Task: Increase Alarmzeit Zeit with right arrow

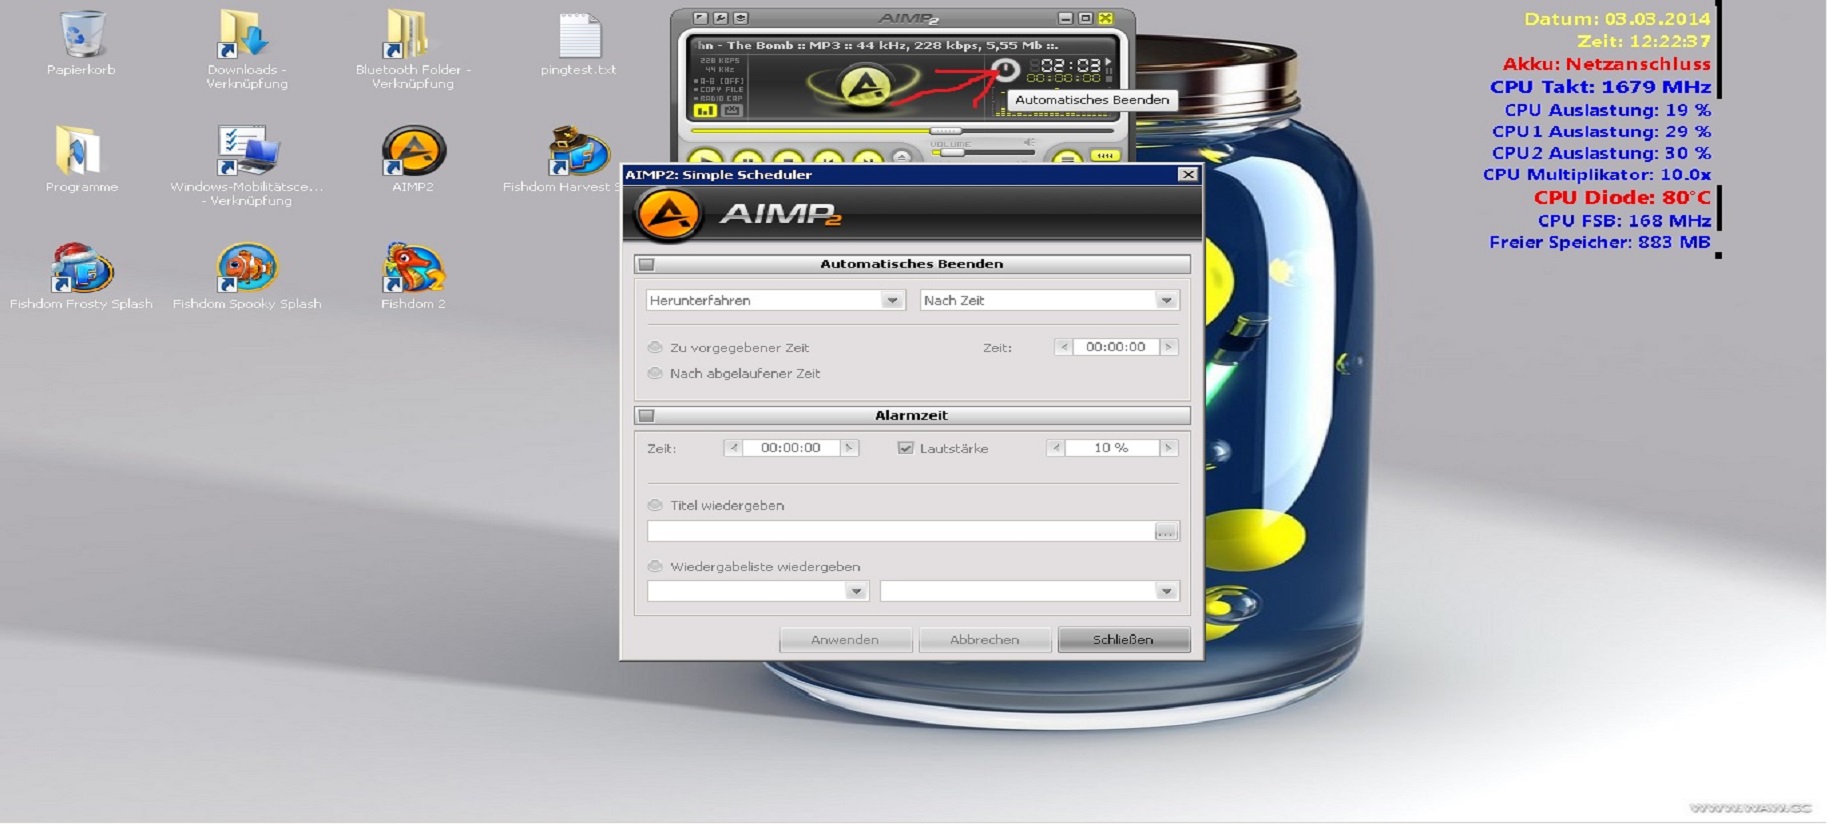Action: pos(849,448)
